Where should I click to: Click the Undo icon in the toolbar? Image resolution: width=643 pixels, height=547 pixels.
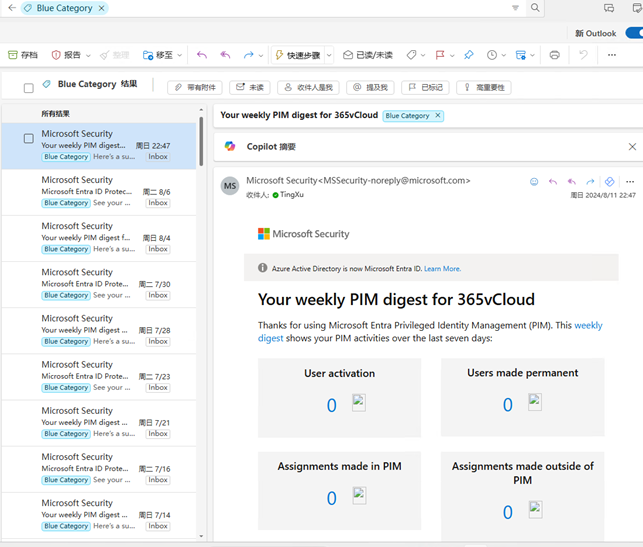tap(583, 55)
